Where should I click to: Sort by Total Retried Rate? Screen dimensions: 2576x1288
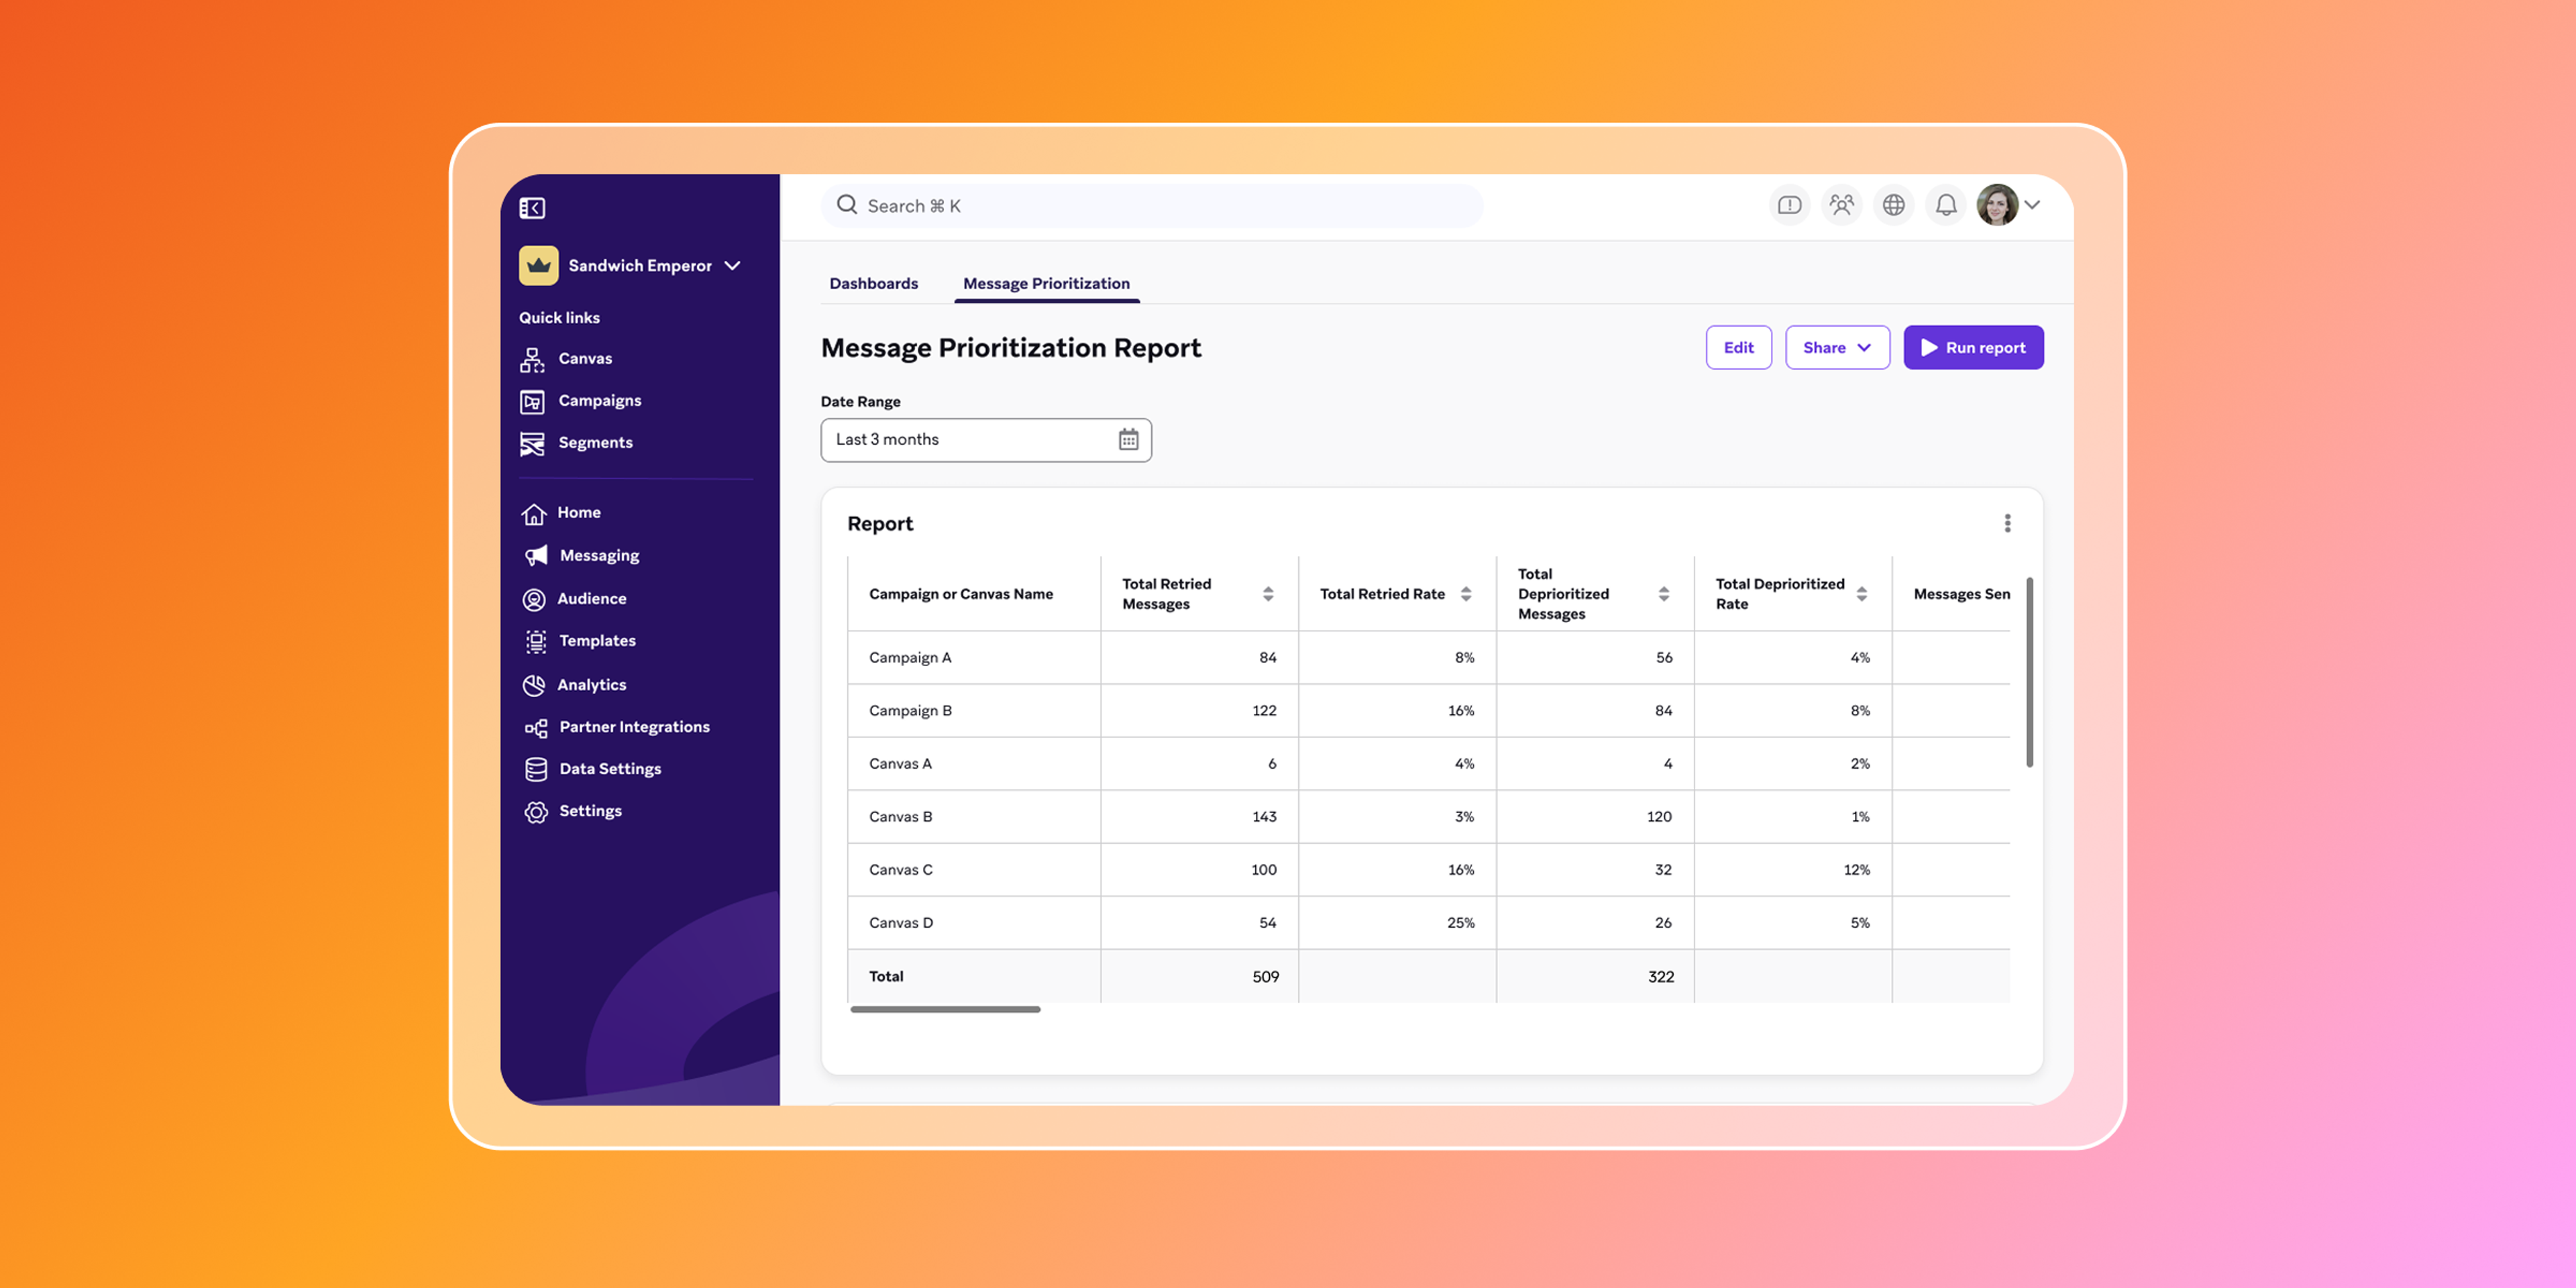coord(1465,594)
